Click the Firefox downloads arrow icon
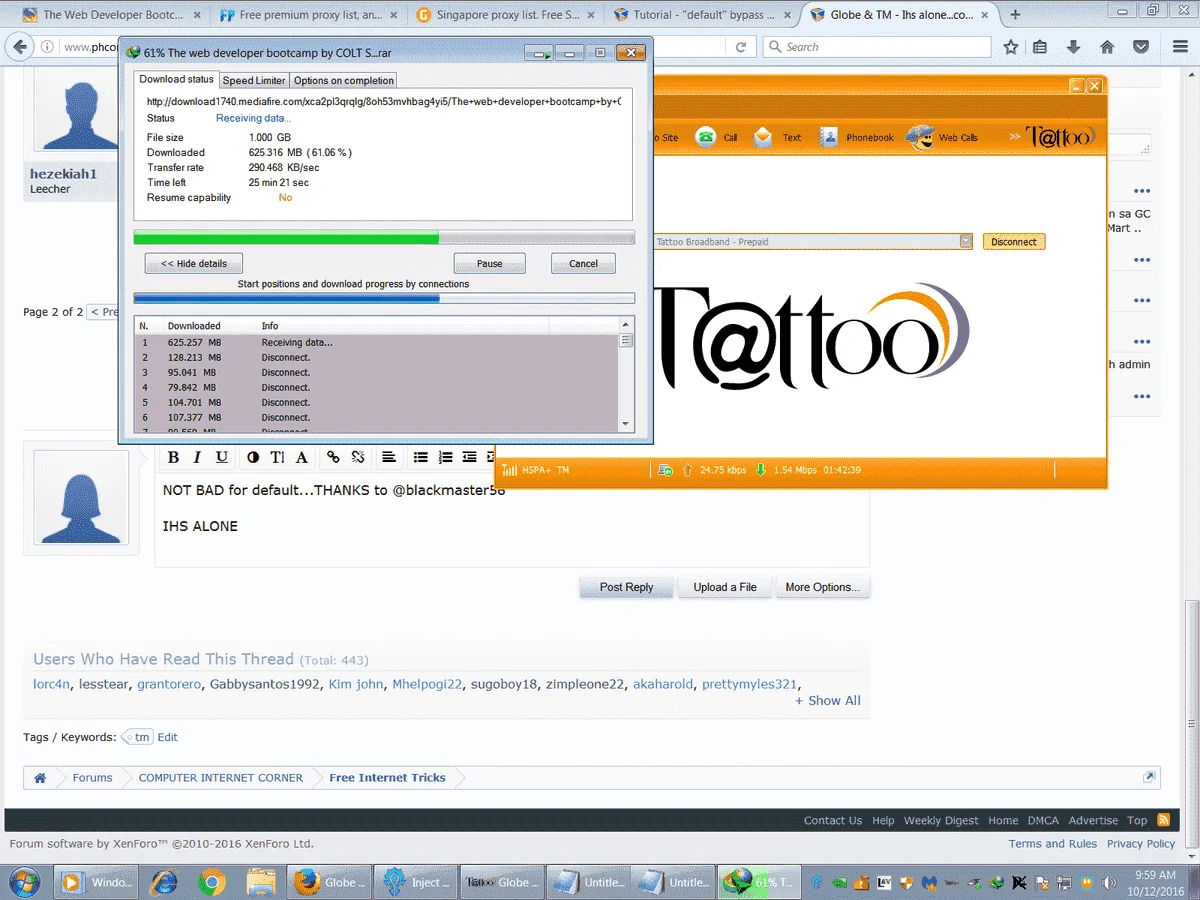 tap(1074, 47)
